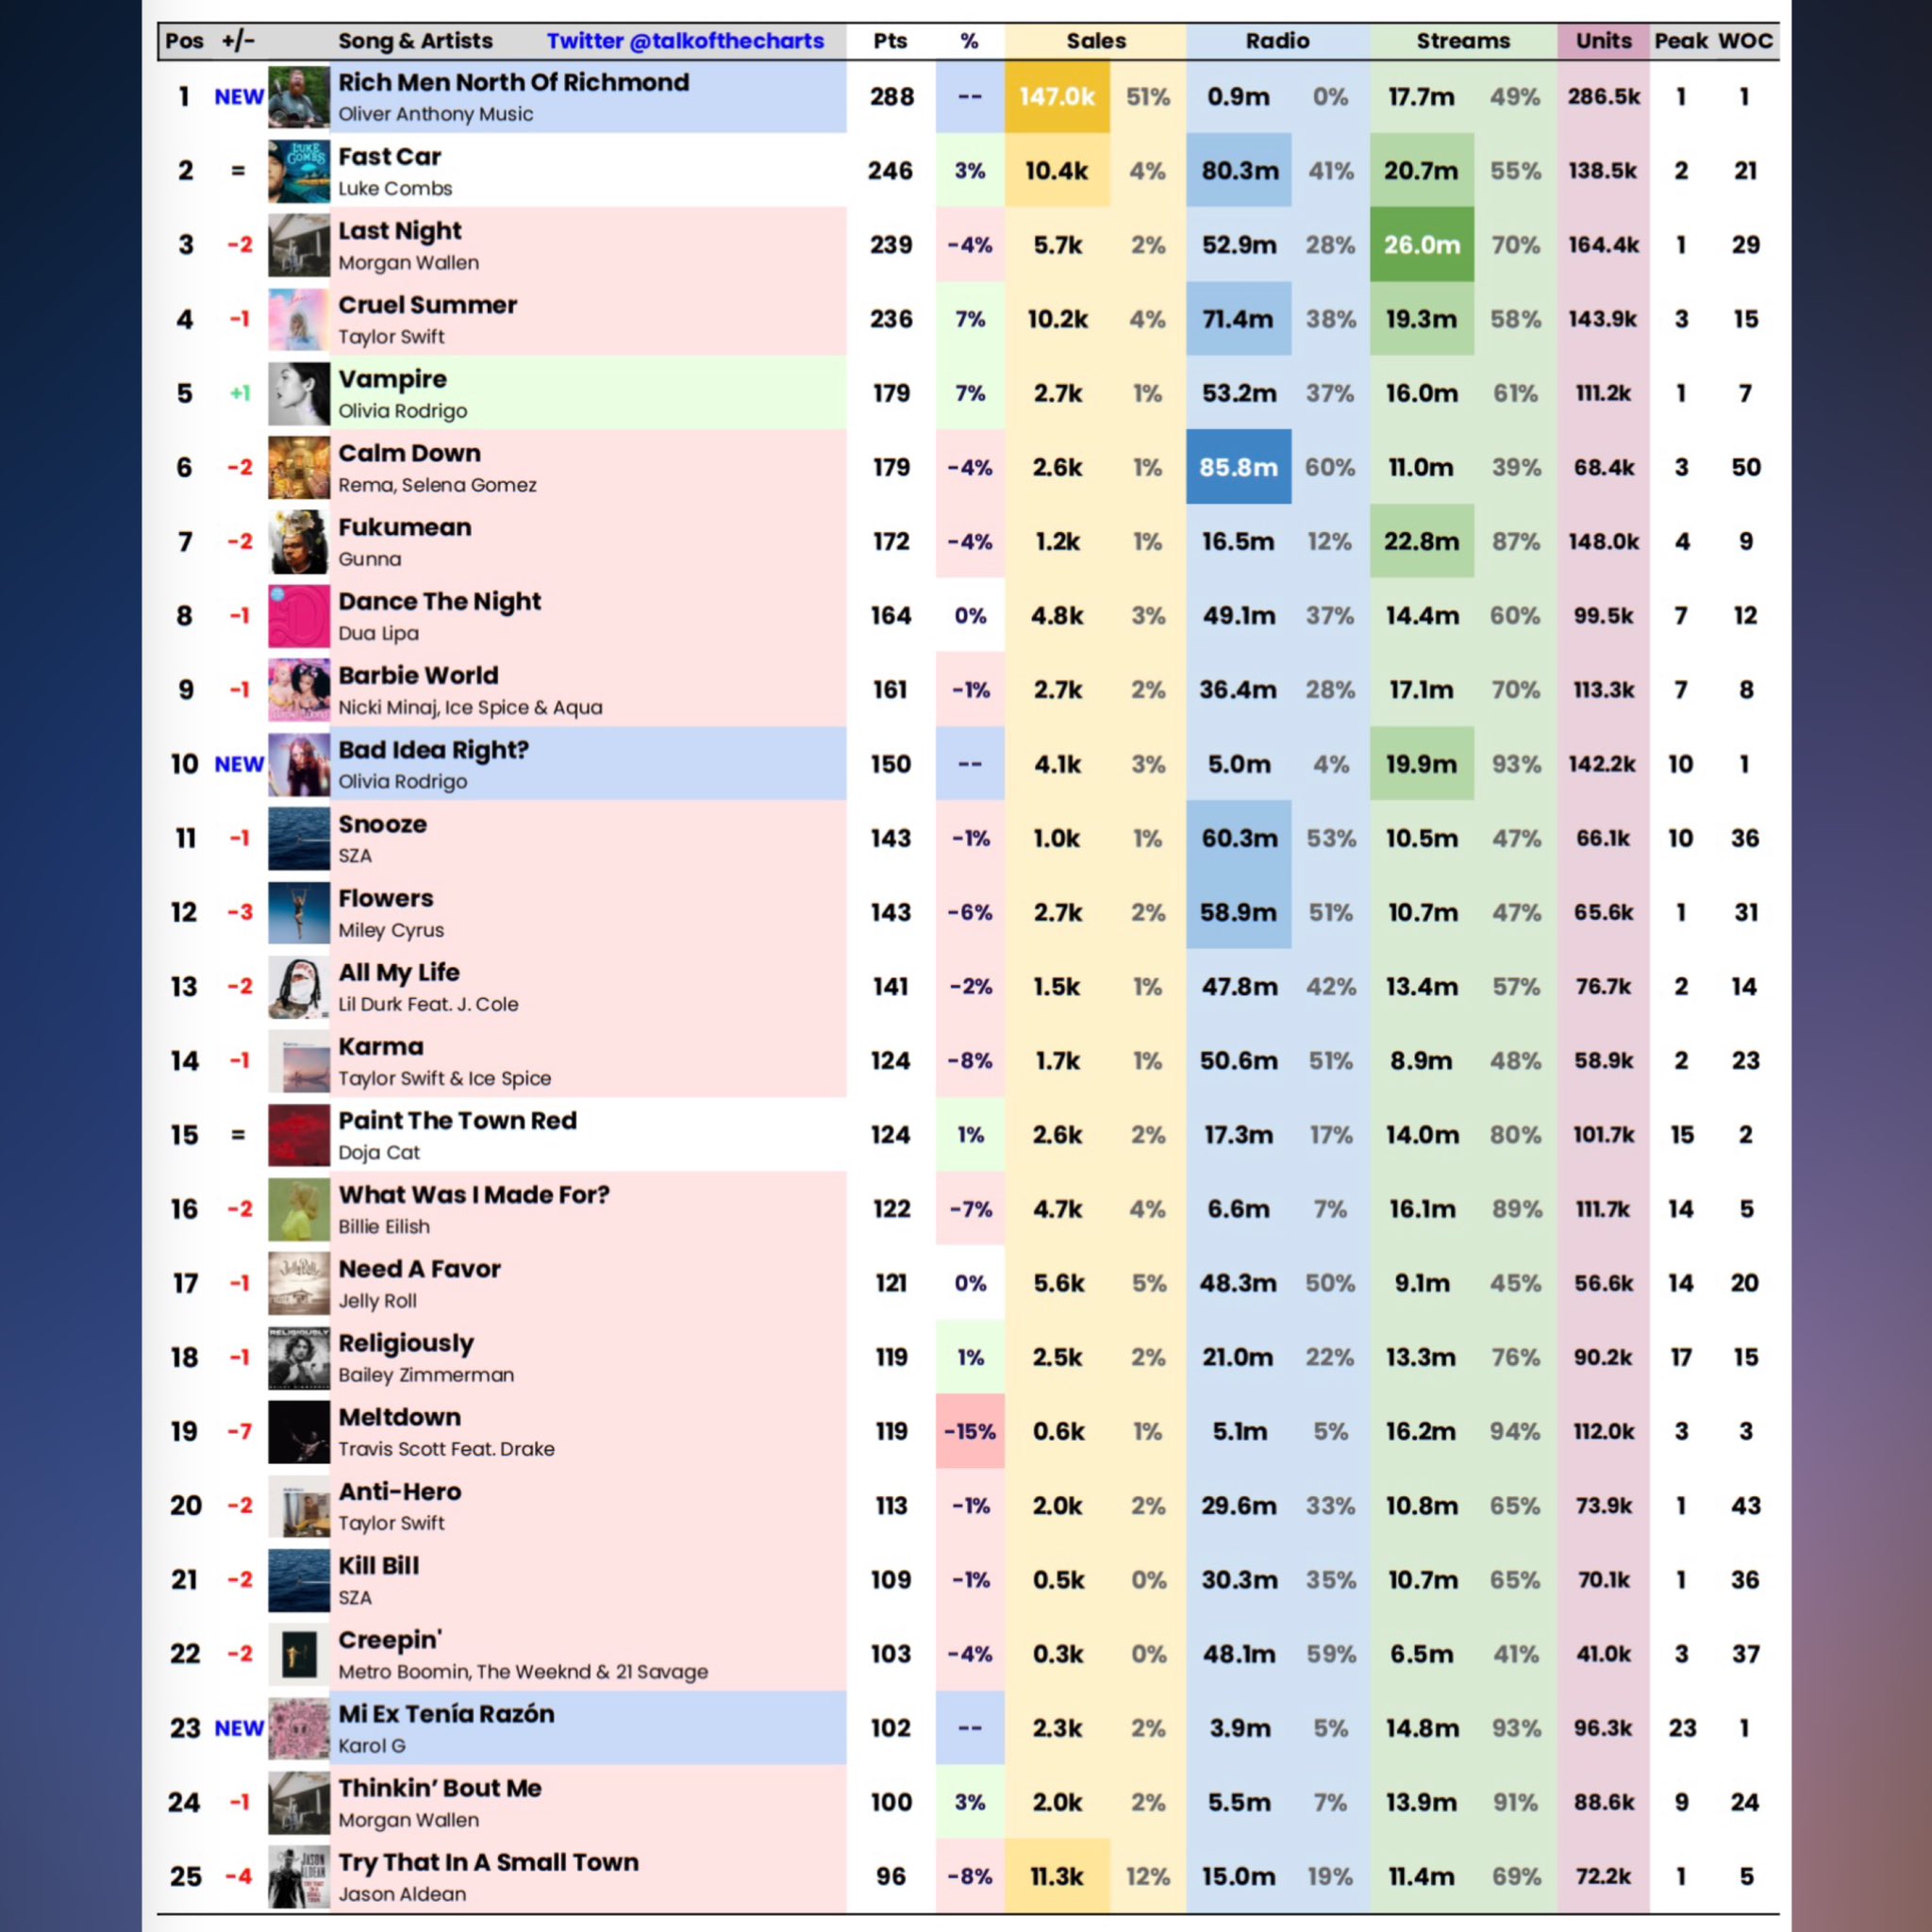Image resolution: width=1932 pixels, height=1932 pixels.
Task: Click album art thumbnail for Rich Men North Of Richmond
Action: pos(295,97)
